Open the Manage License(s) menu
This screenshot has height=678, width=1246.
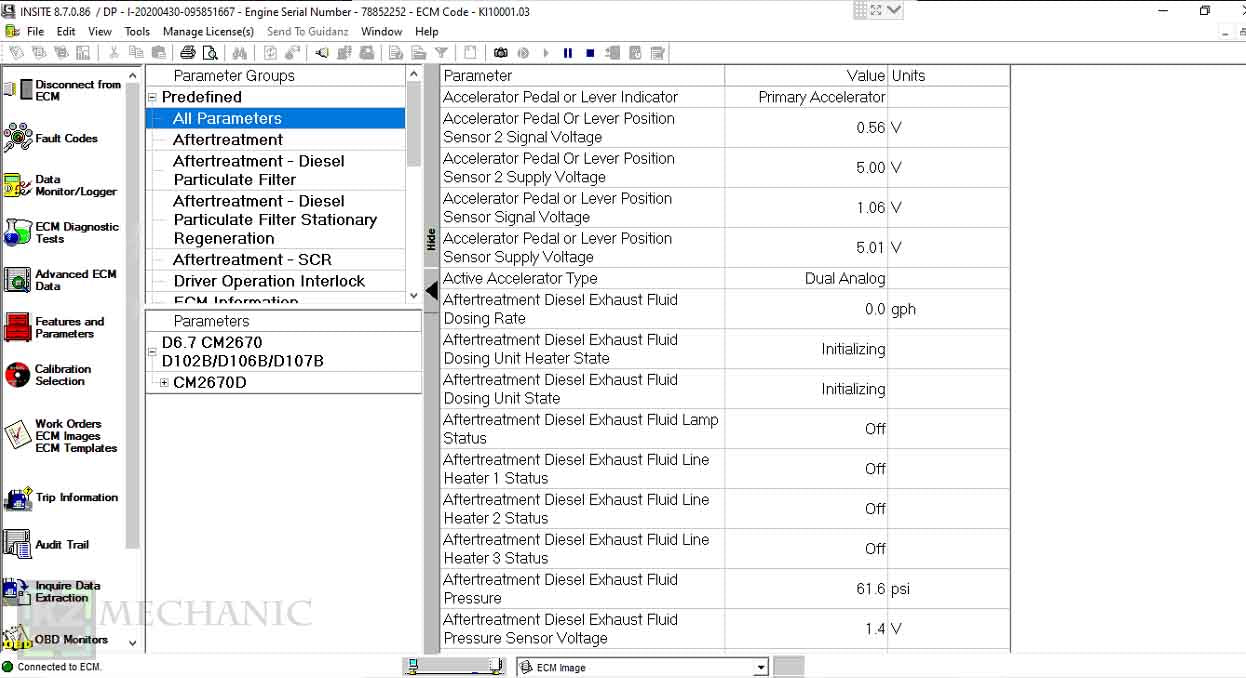(208, 31)
